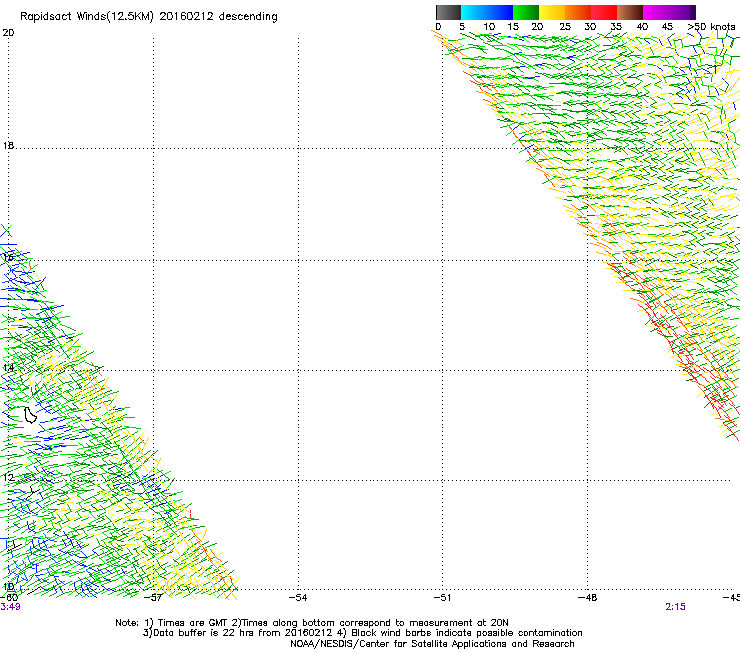740x650 pixels.
Task: Click the 'Data buffer is 22 hrs' note line
Action: [362, 633]
